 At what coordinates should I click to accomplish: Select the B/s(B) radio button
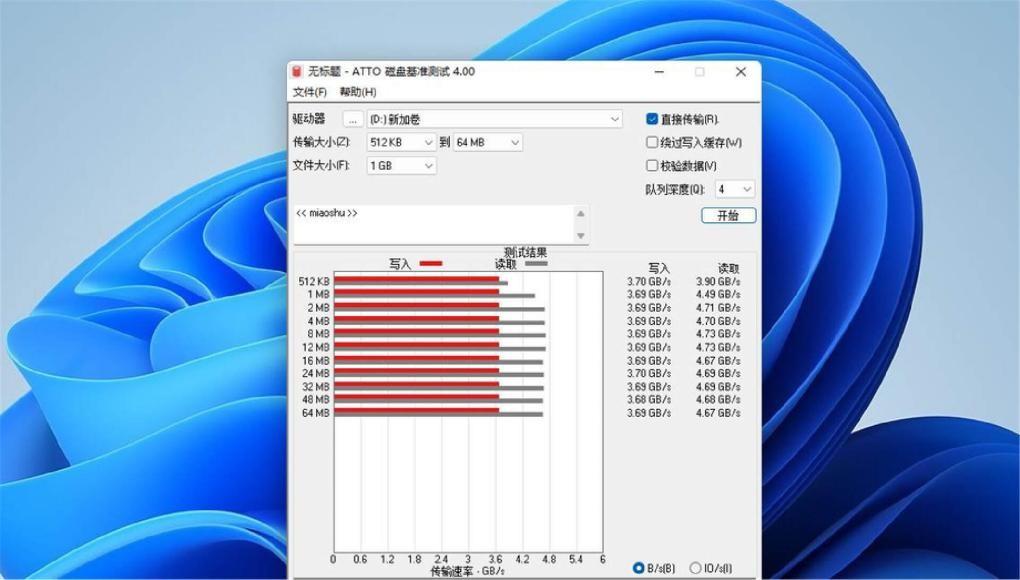click(639, 568)
